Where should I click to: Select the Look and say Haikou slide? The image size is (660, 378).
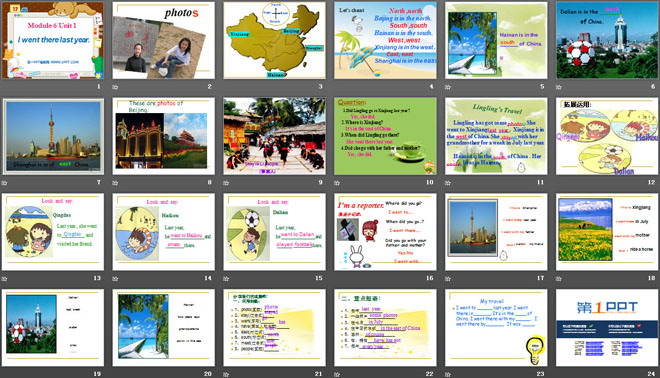(x=164, y=232)
